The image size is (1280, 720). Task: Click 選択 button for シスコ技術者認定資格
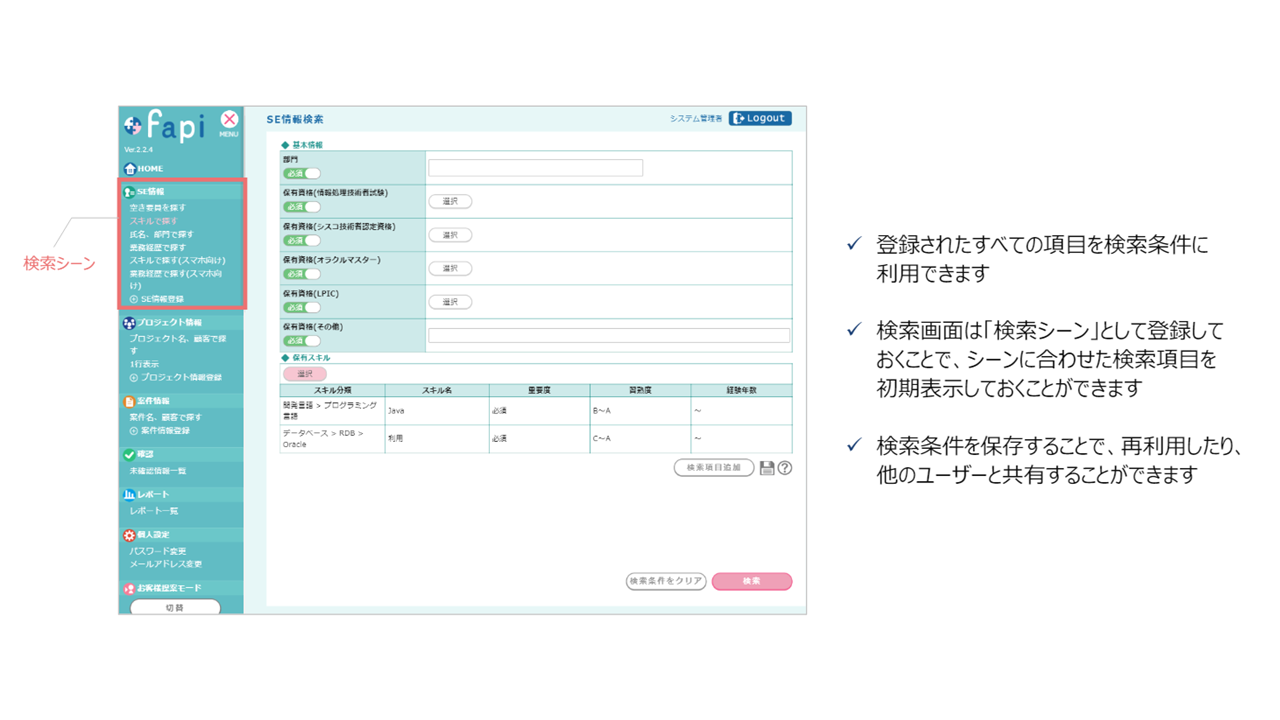tap(450, 235)
